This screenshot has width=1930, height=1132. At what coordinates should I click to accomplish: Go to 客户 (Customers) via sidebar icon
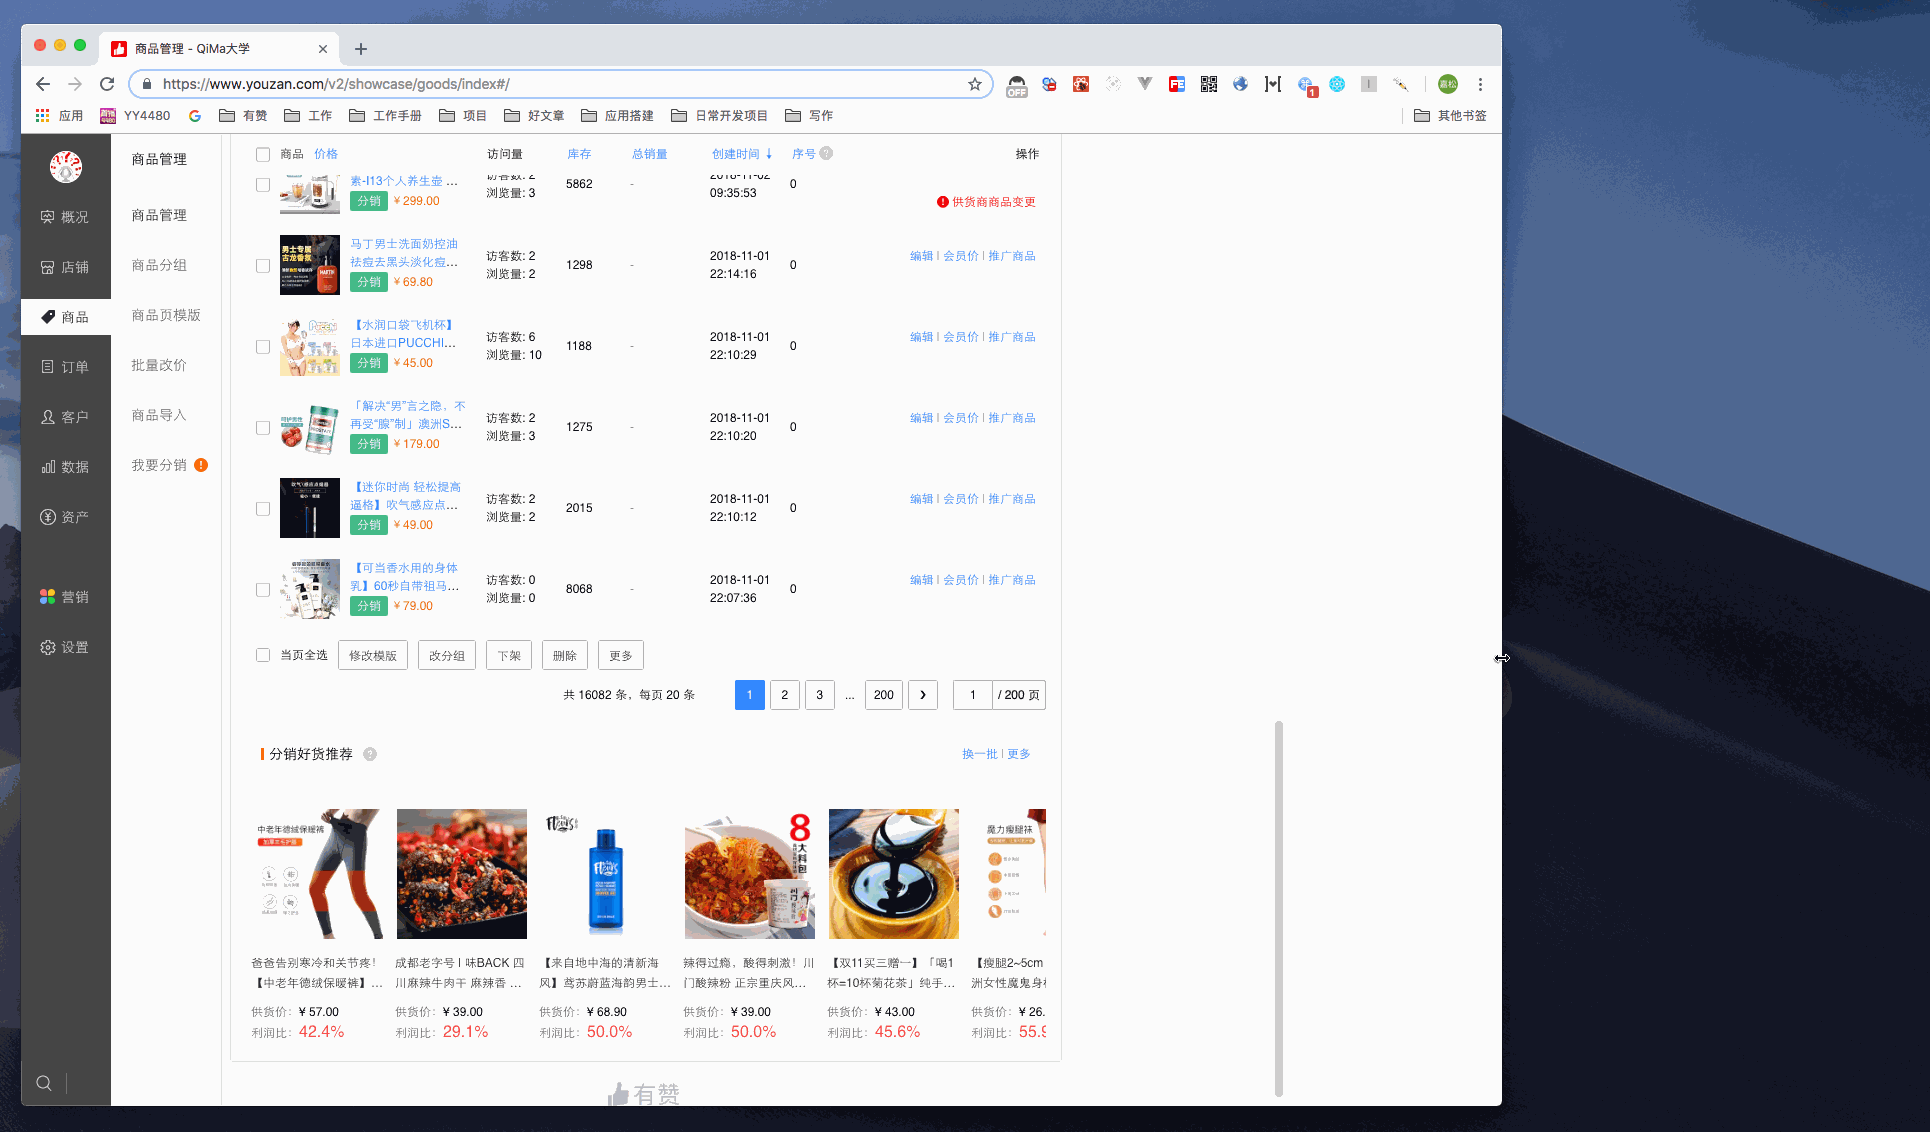coord(65,416)
